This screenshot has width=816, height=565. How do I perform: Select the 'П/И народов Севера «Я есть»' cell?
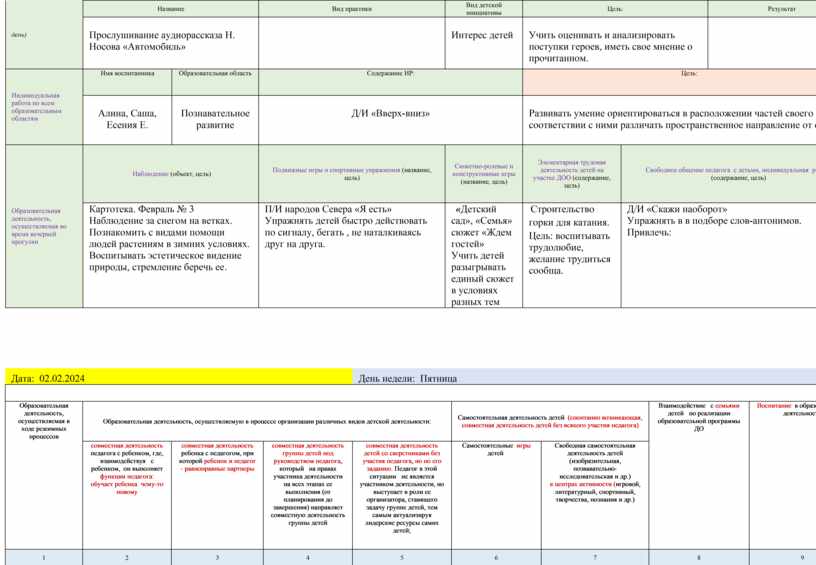point(352,254)
